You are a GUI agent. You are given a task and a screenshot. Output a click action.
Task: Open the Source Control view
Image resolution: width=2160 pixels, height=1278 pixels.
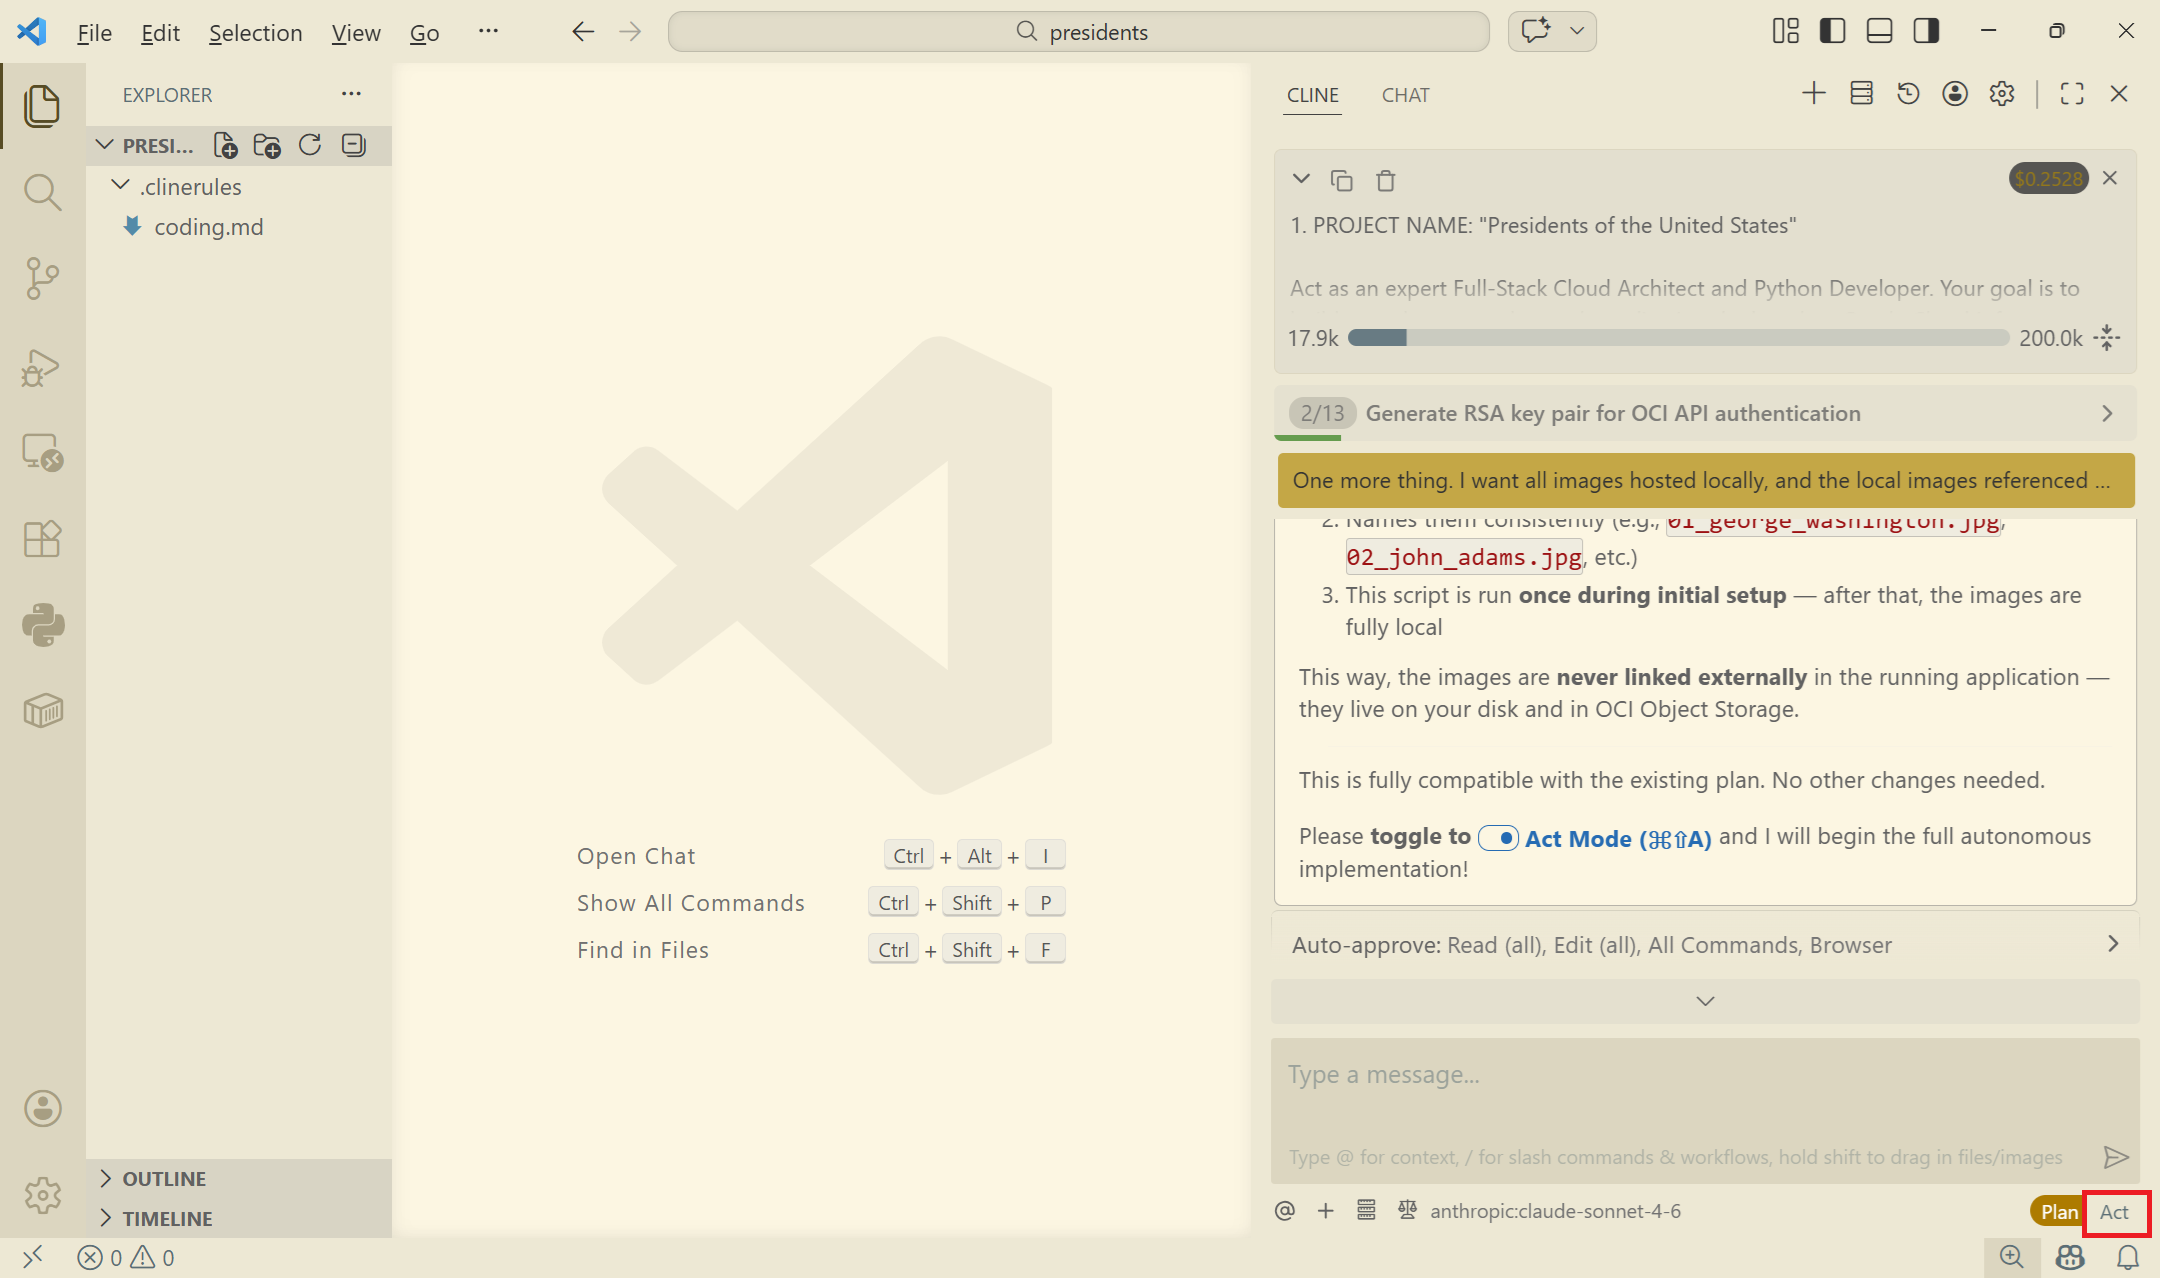[x=42, y=278]
